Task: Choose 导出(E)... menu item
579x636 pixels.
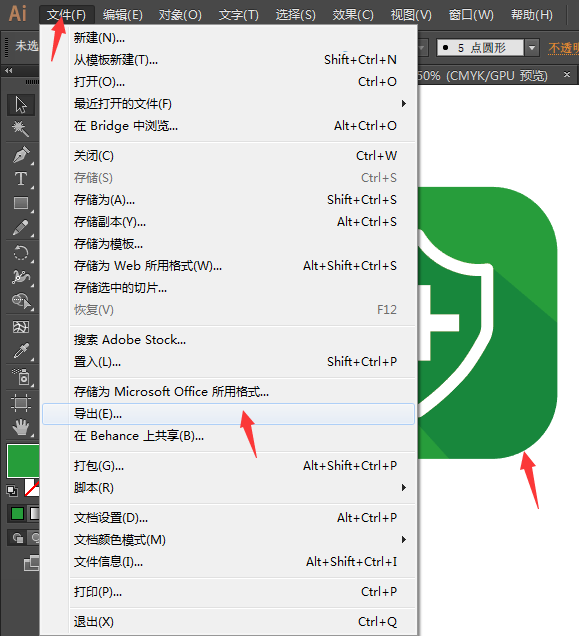Action: 228,414
